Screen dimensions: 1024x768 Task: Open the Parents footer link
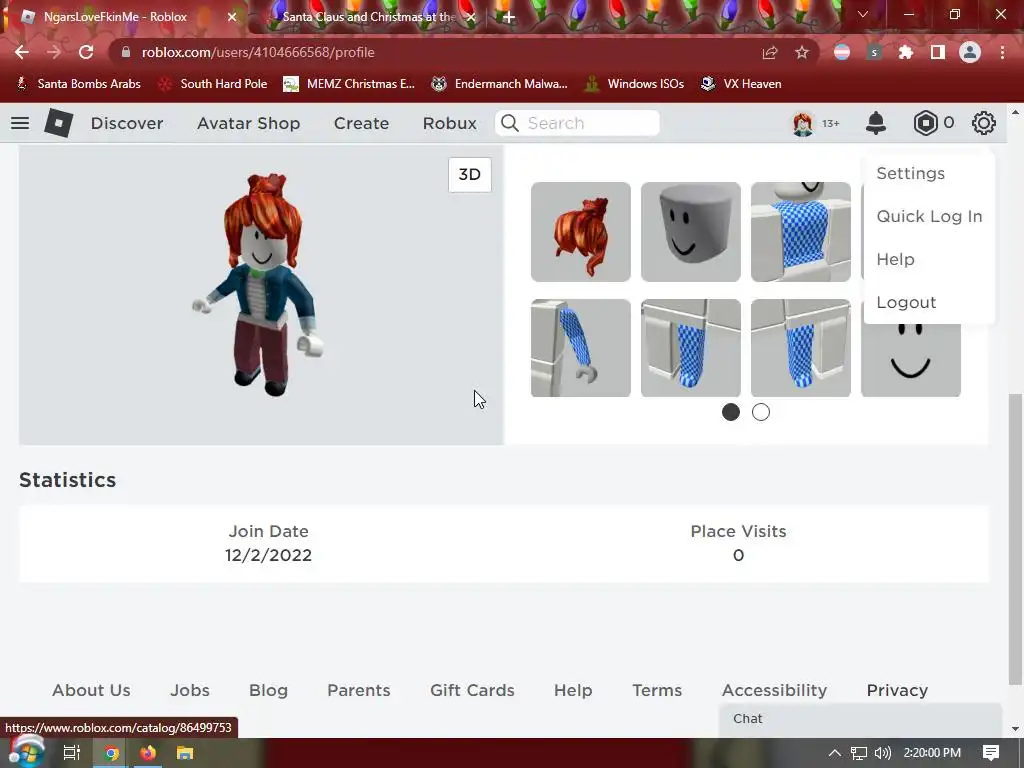coord(359,690)
